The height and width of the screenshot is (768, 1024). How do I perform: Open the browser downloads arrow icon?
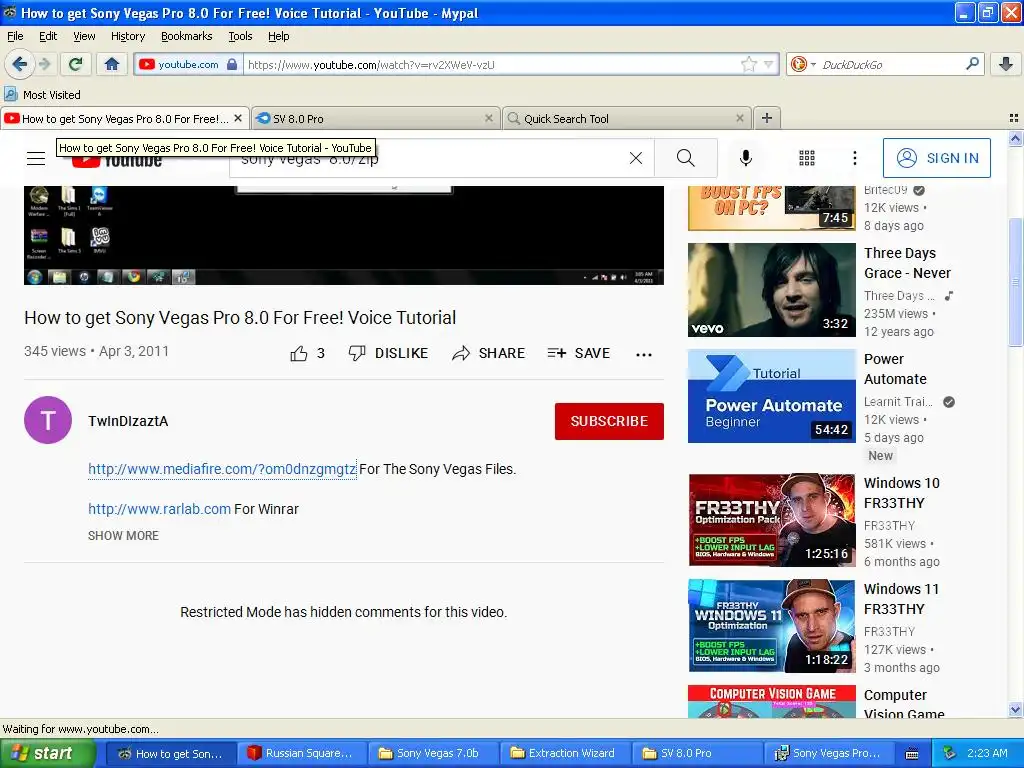click(x=1006, y=64)
